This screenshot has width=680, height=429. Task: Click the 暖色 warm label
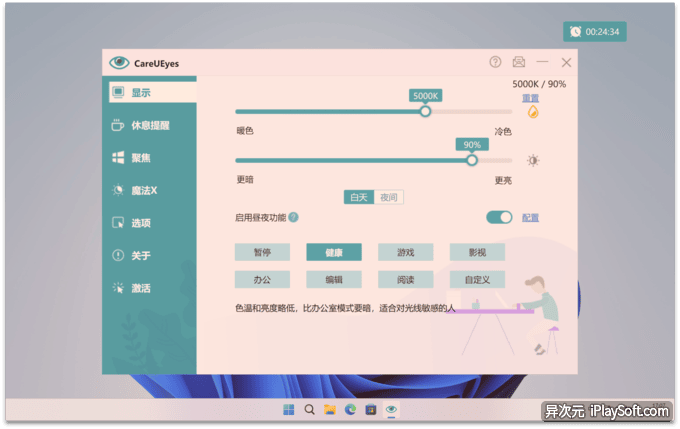click(x=245, y=131)
